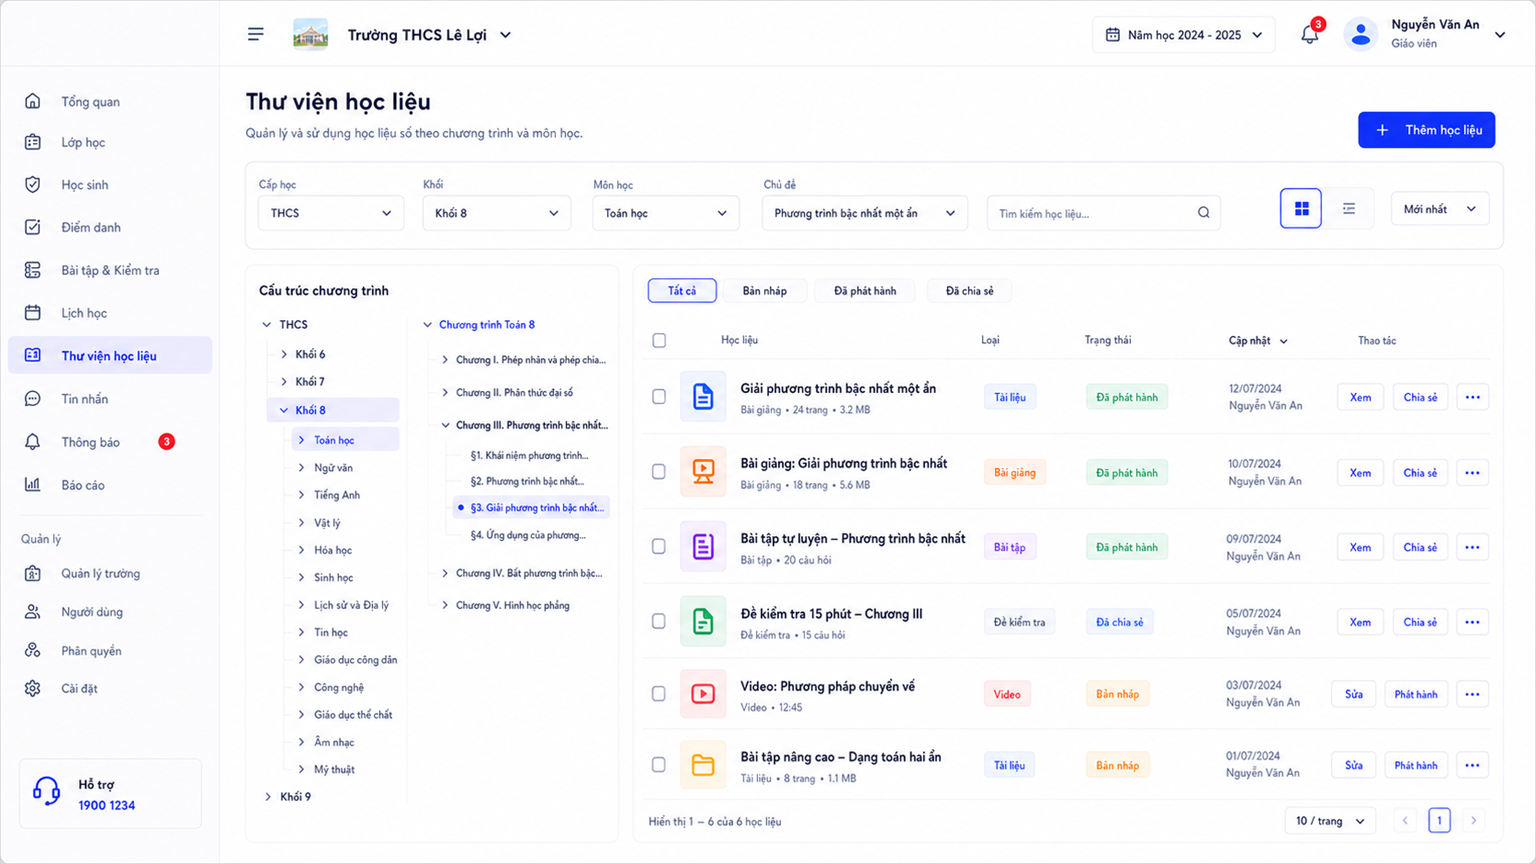Click Phát hành for Bài tập nâng cao
Viewport: 1536px width, 864px height.
pos(1416,765)
